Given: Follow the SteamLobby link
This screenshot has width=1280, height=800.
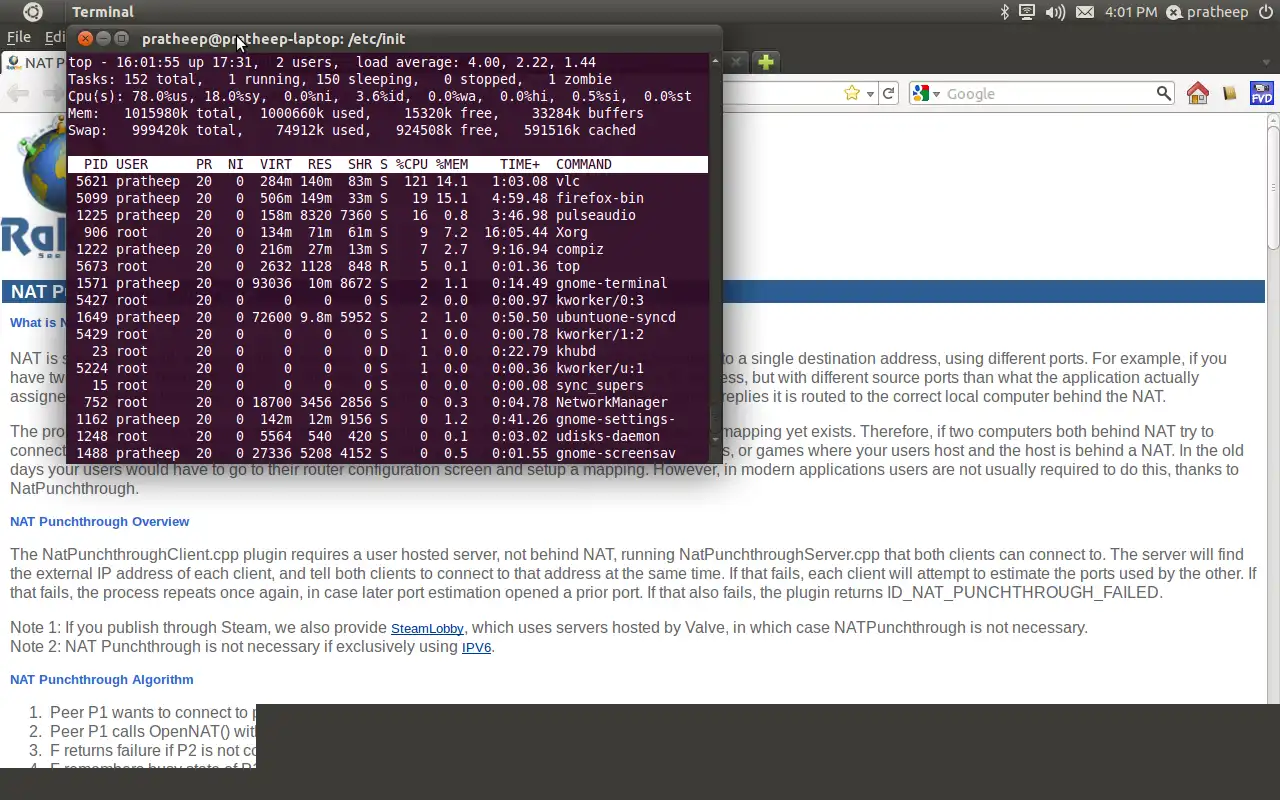Looking at the screenshot, I should pyautogui.click(x=427, y=628).
